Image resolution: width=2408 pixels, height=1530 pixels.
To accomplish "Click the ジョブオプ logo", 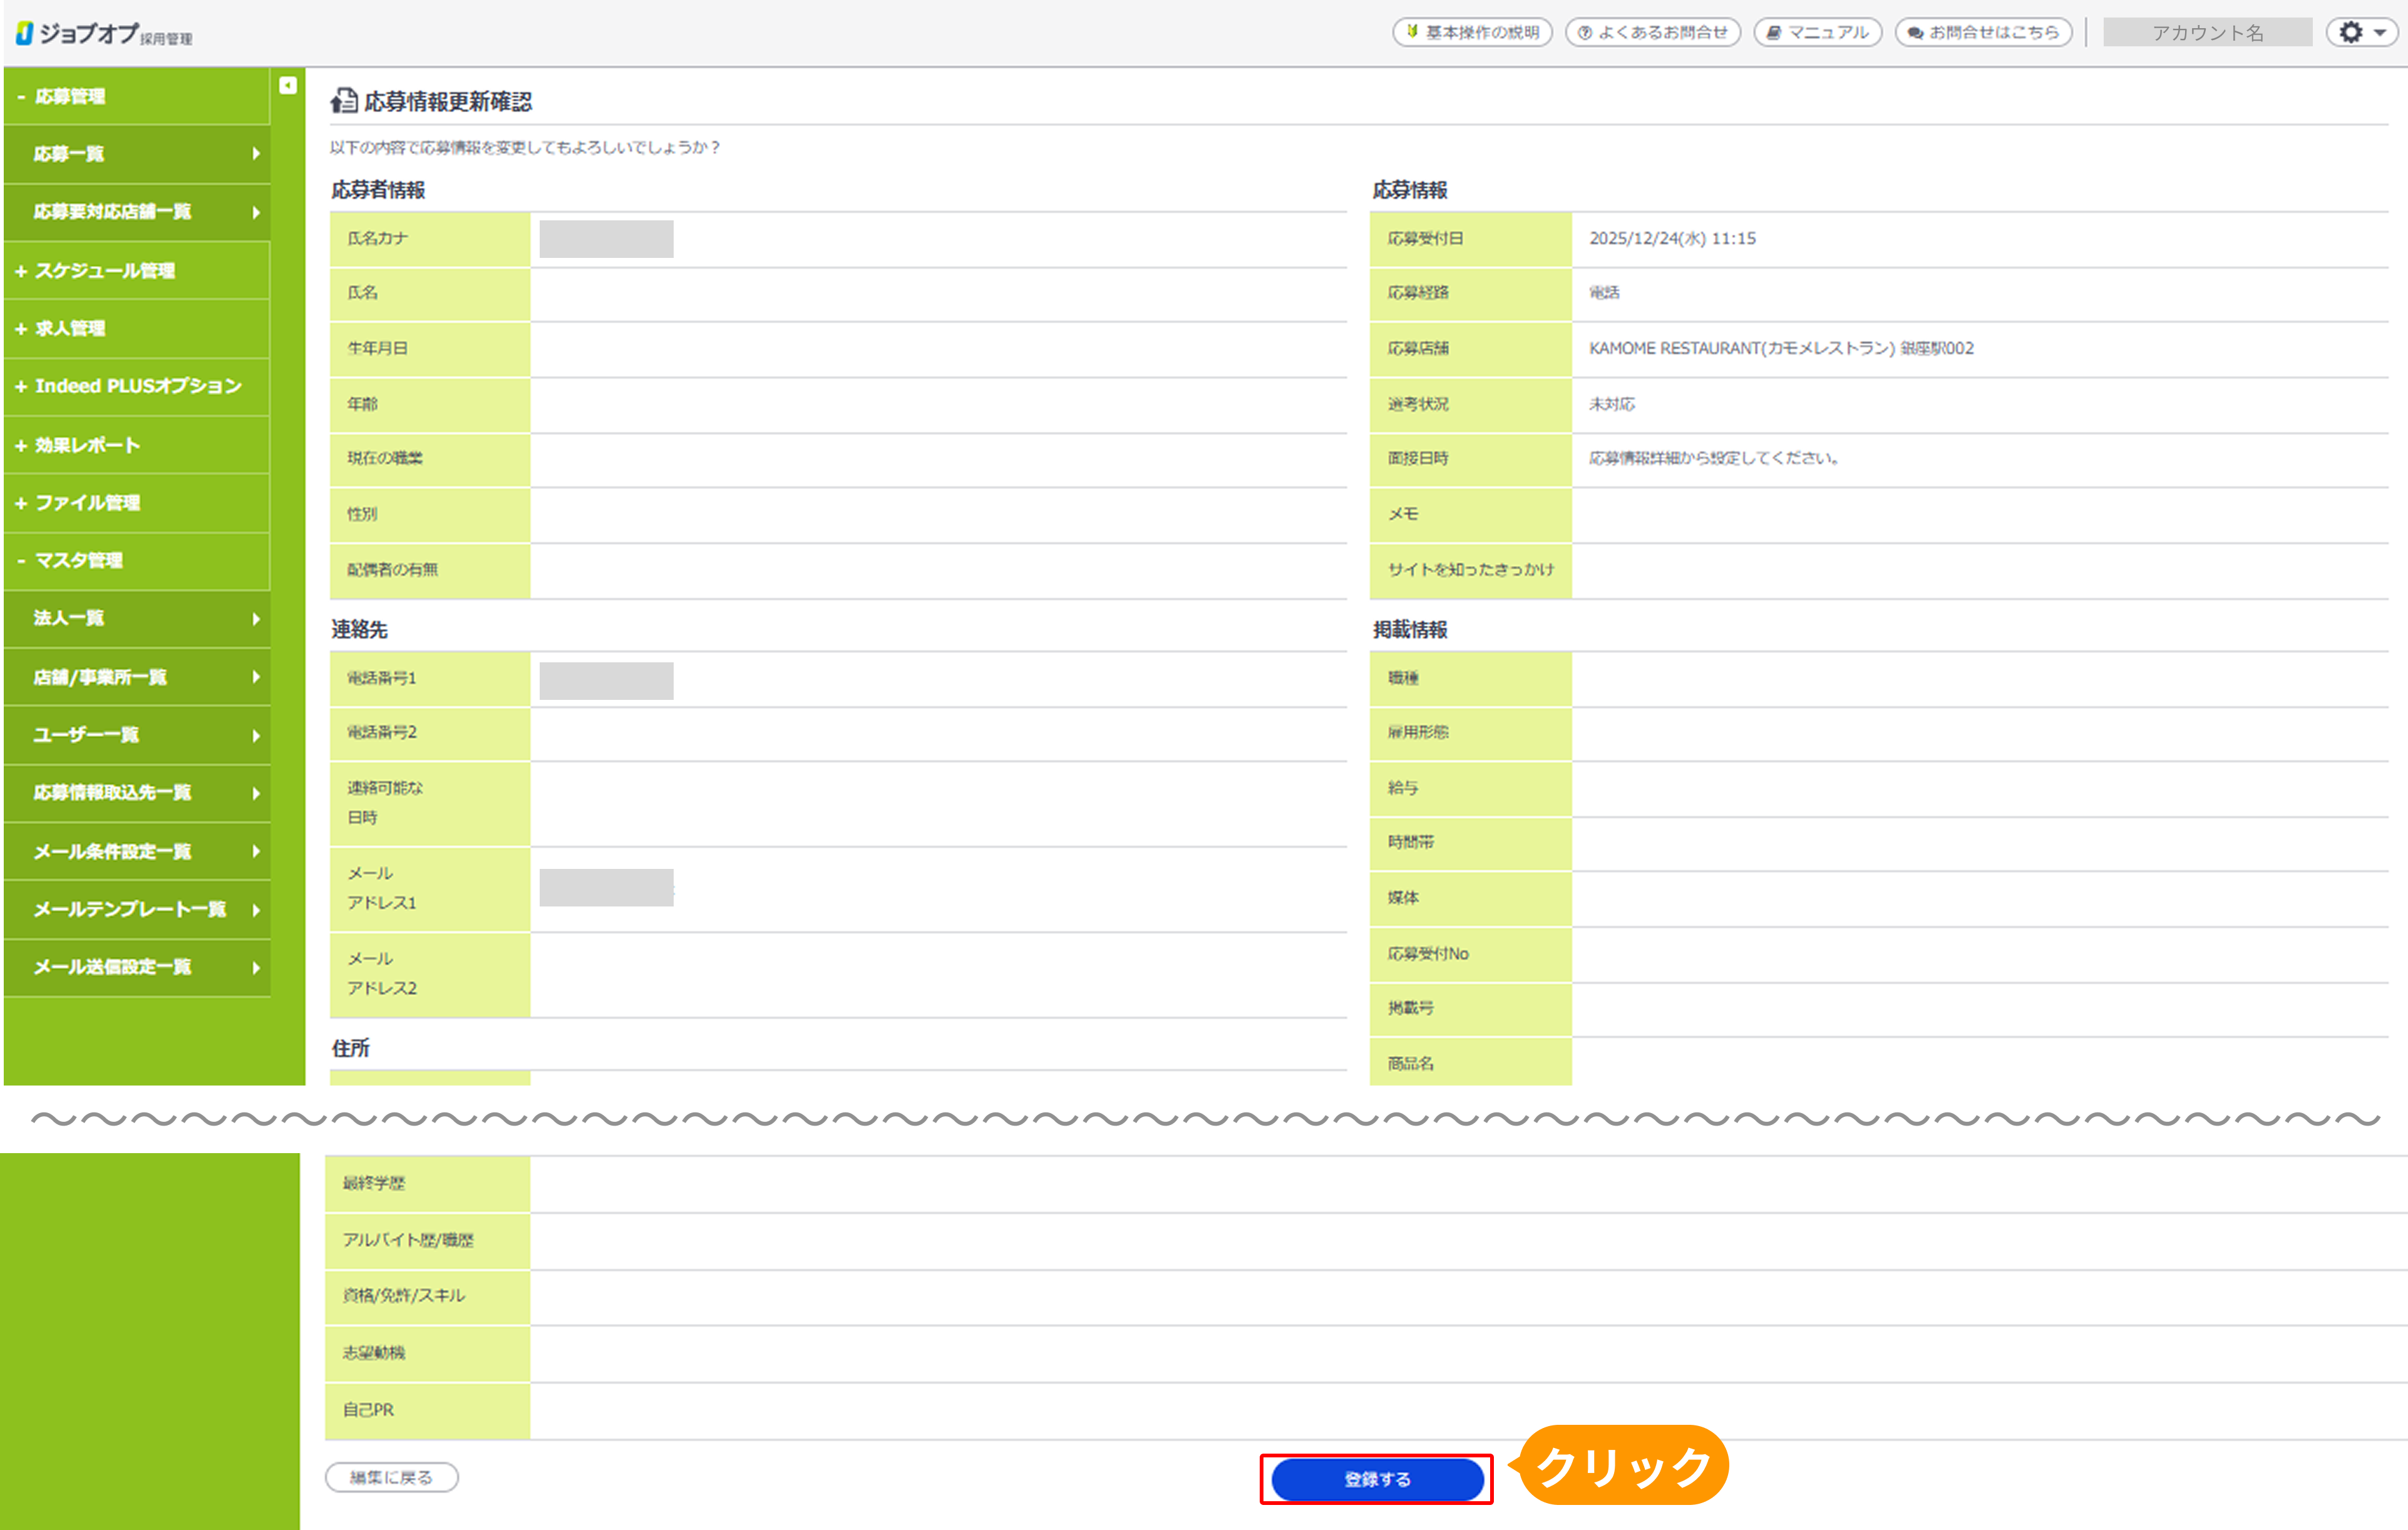I will (x=90, y=33).
